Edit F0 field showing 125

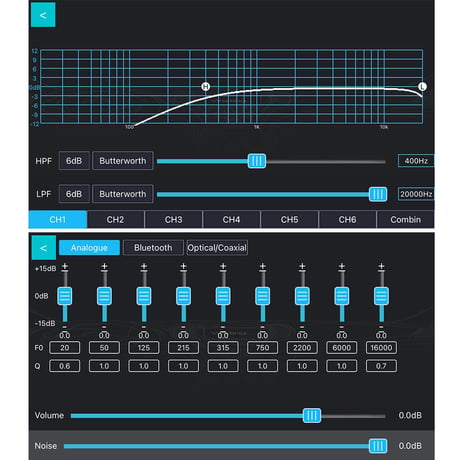click(144, 348)
